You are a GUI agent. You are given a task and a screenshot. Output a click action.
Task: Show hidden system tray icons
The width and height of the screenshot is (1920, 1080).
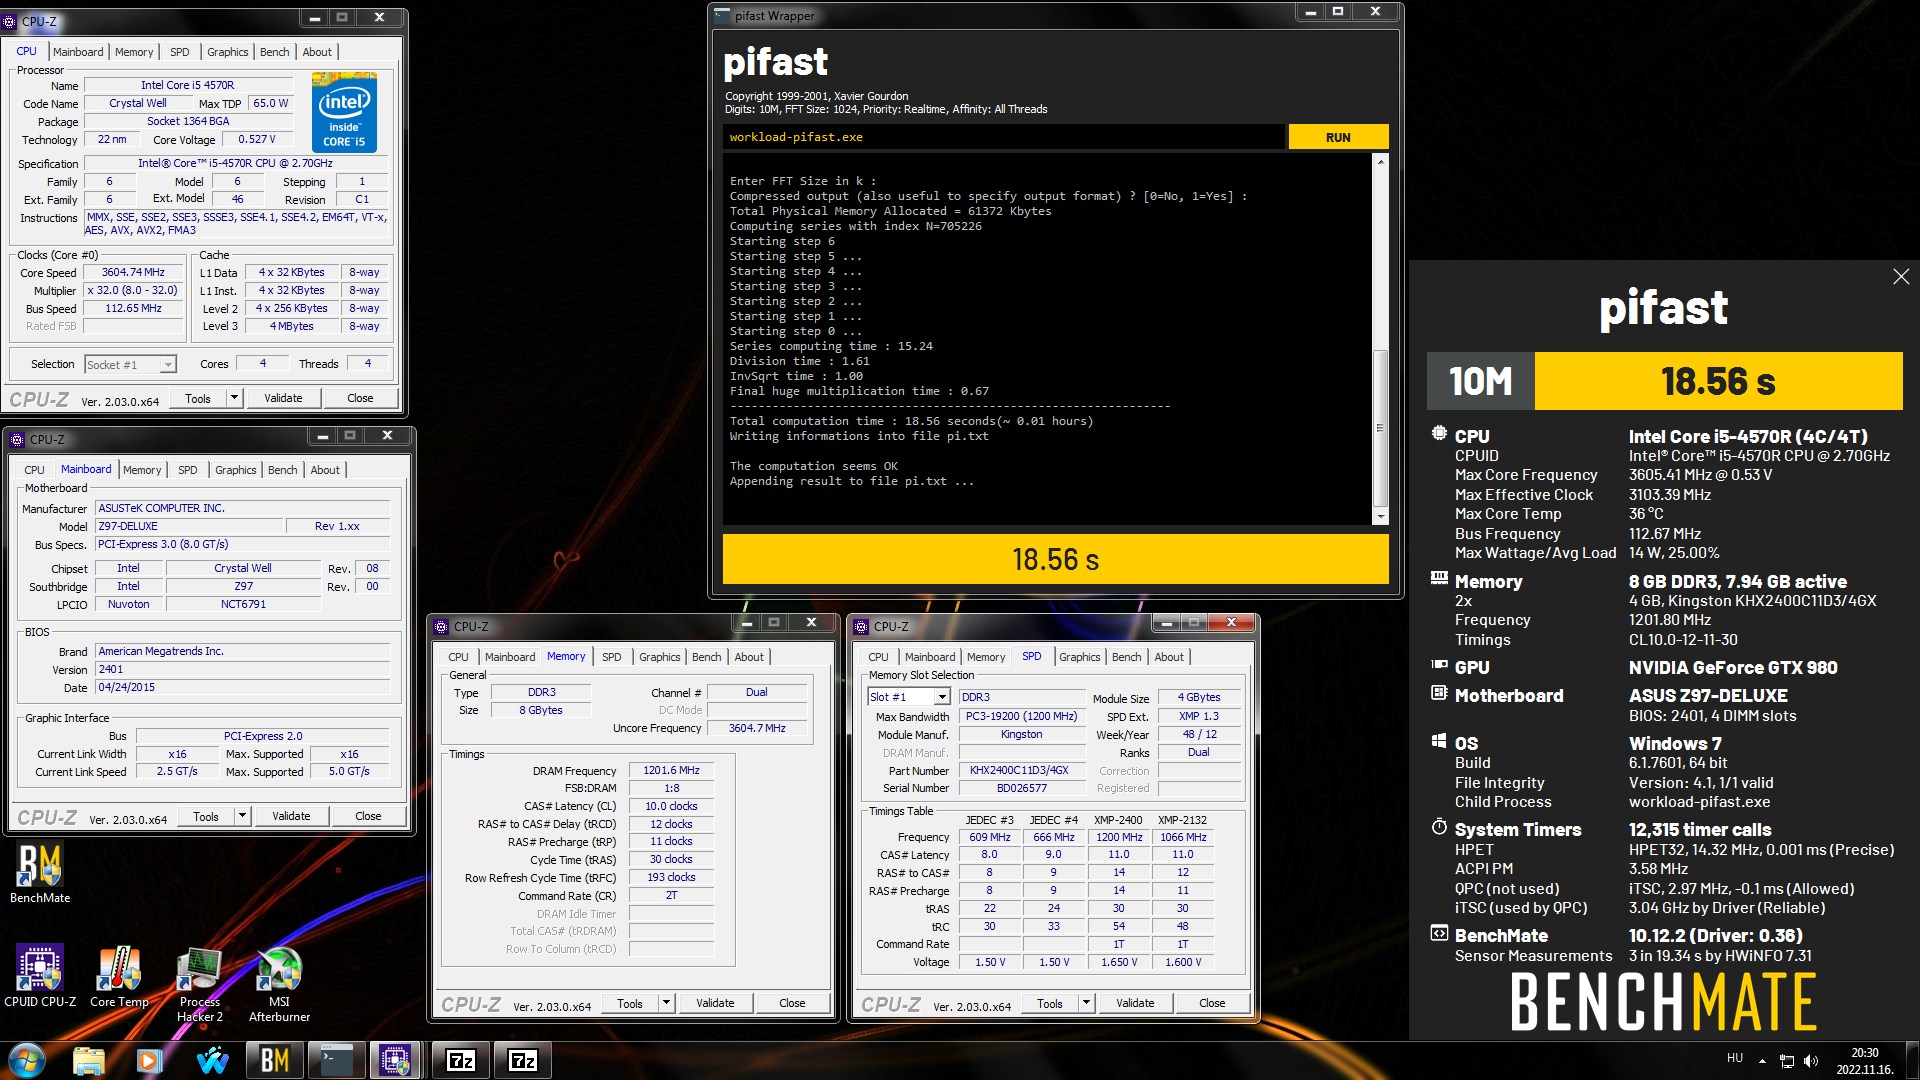[x=1762, y=1060]
